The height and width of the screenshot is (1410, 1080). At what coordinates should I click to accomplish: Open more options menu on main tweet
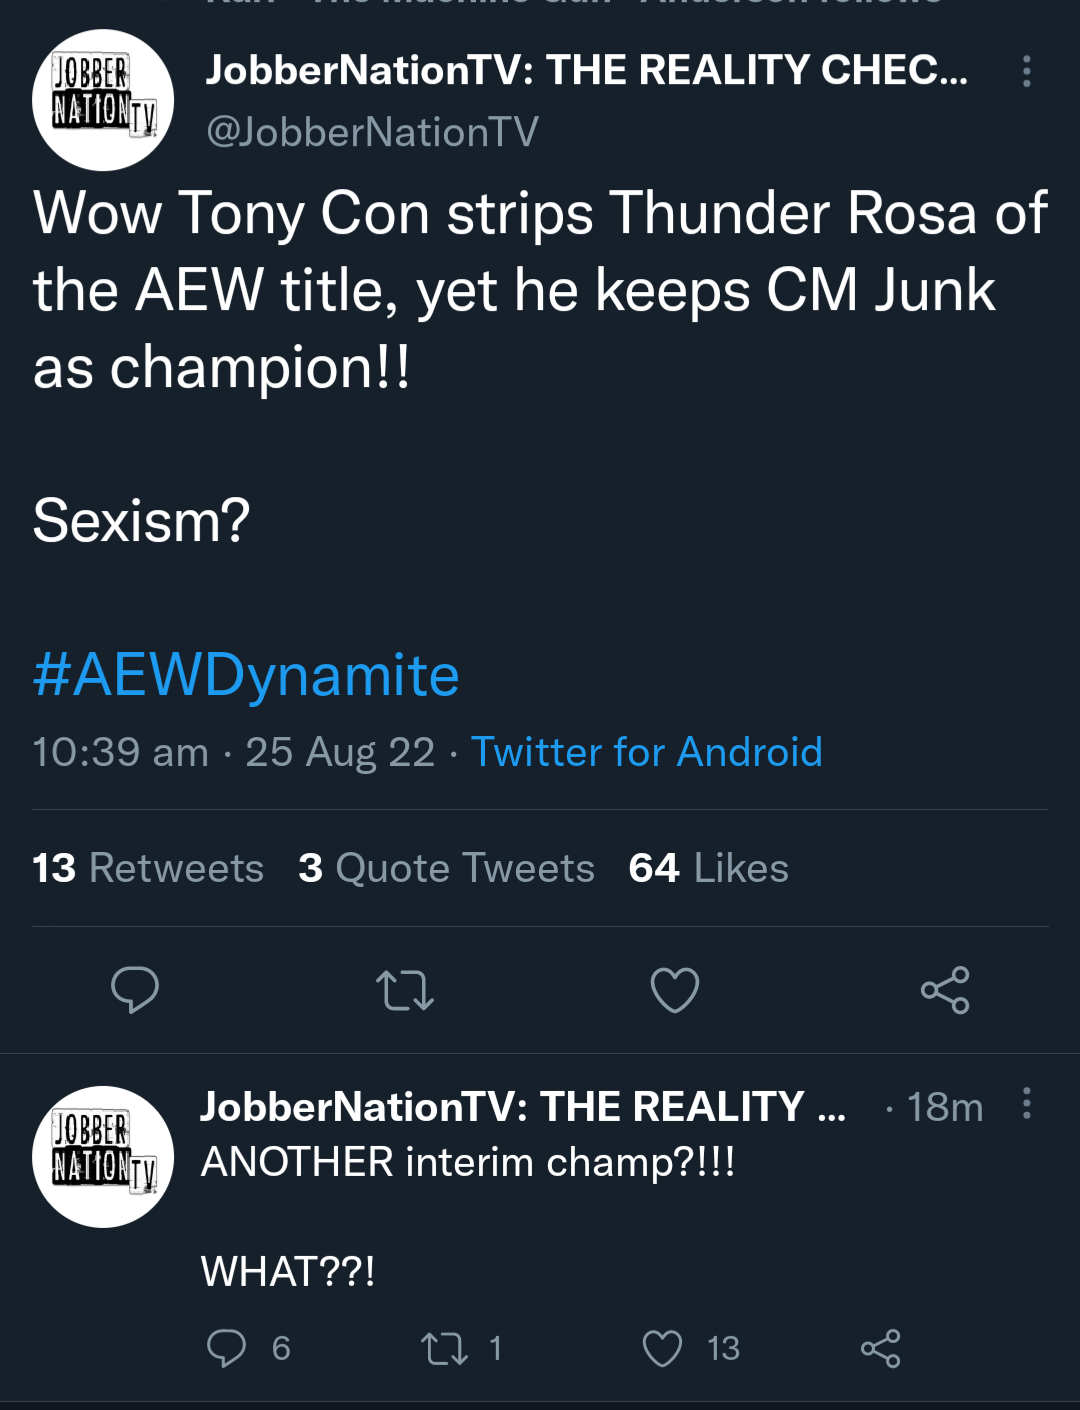(1026, 71)
